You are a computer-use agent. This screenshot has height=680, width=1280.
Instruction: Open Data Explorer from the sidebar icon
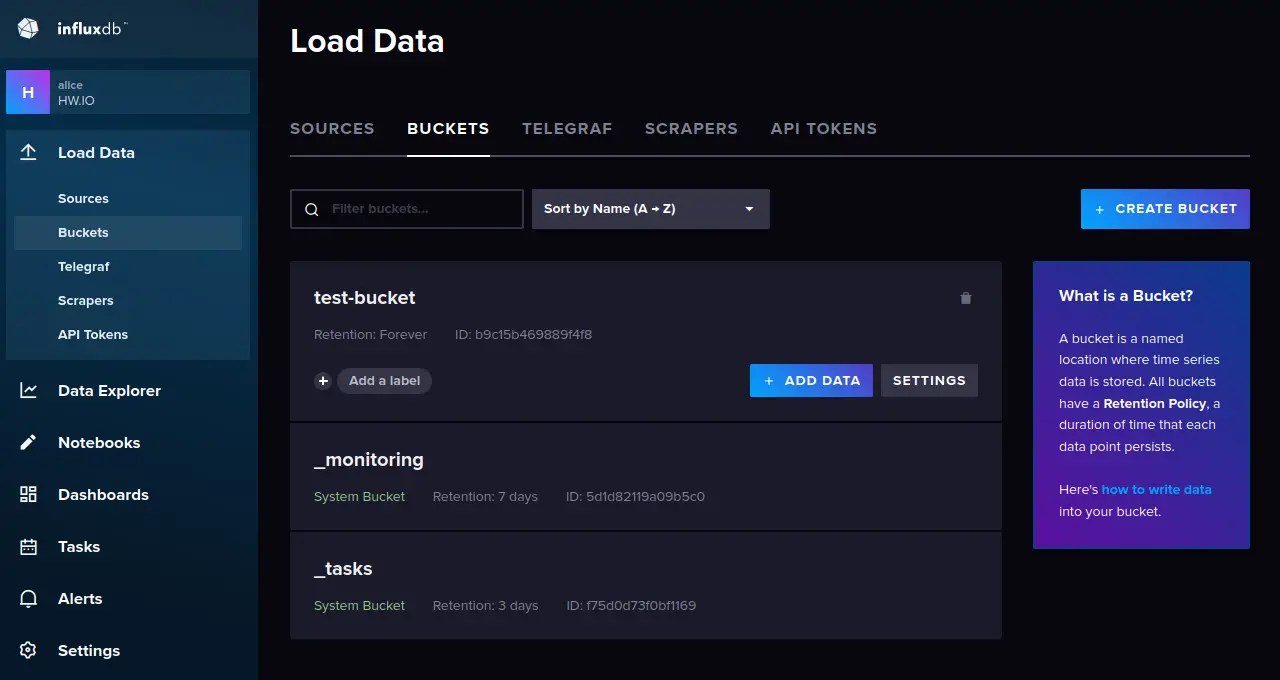(x=29, y=390)
